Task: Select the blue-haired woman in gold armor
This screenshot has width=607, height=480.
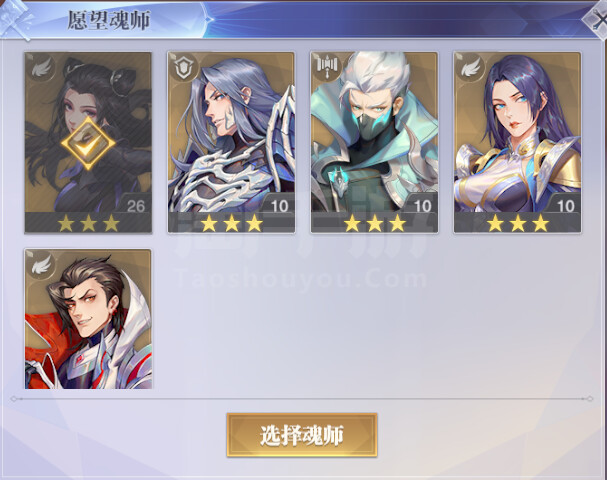Action: pos(518,142)
